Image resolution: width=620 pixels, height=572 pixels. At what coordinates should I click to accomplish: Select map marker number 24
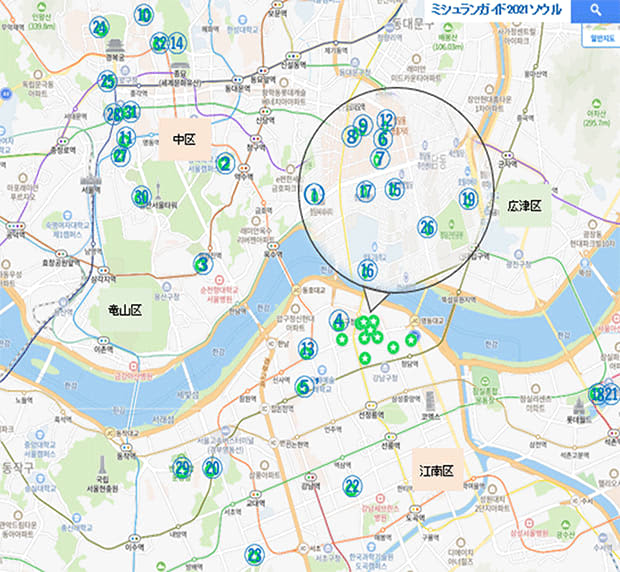click(99, 28)
